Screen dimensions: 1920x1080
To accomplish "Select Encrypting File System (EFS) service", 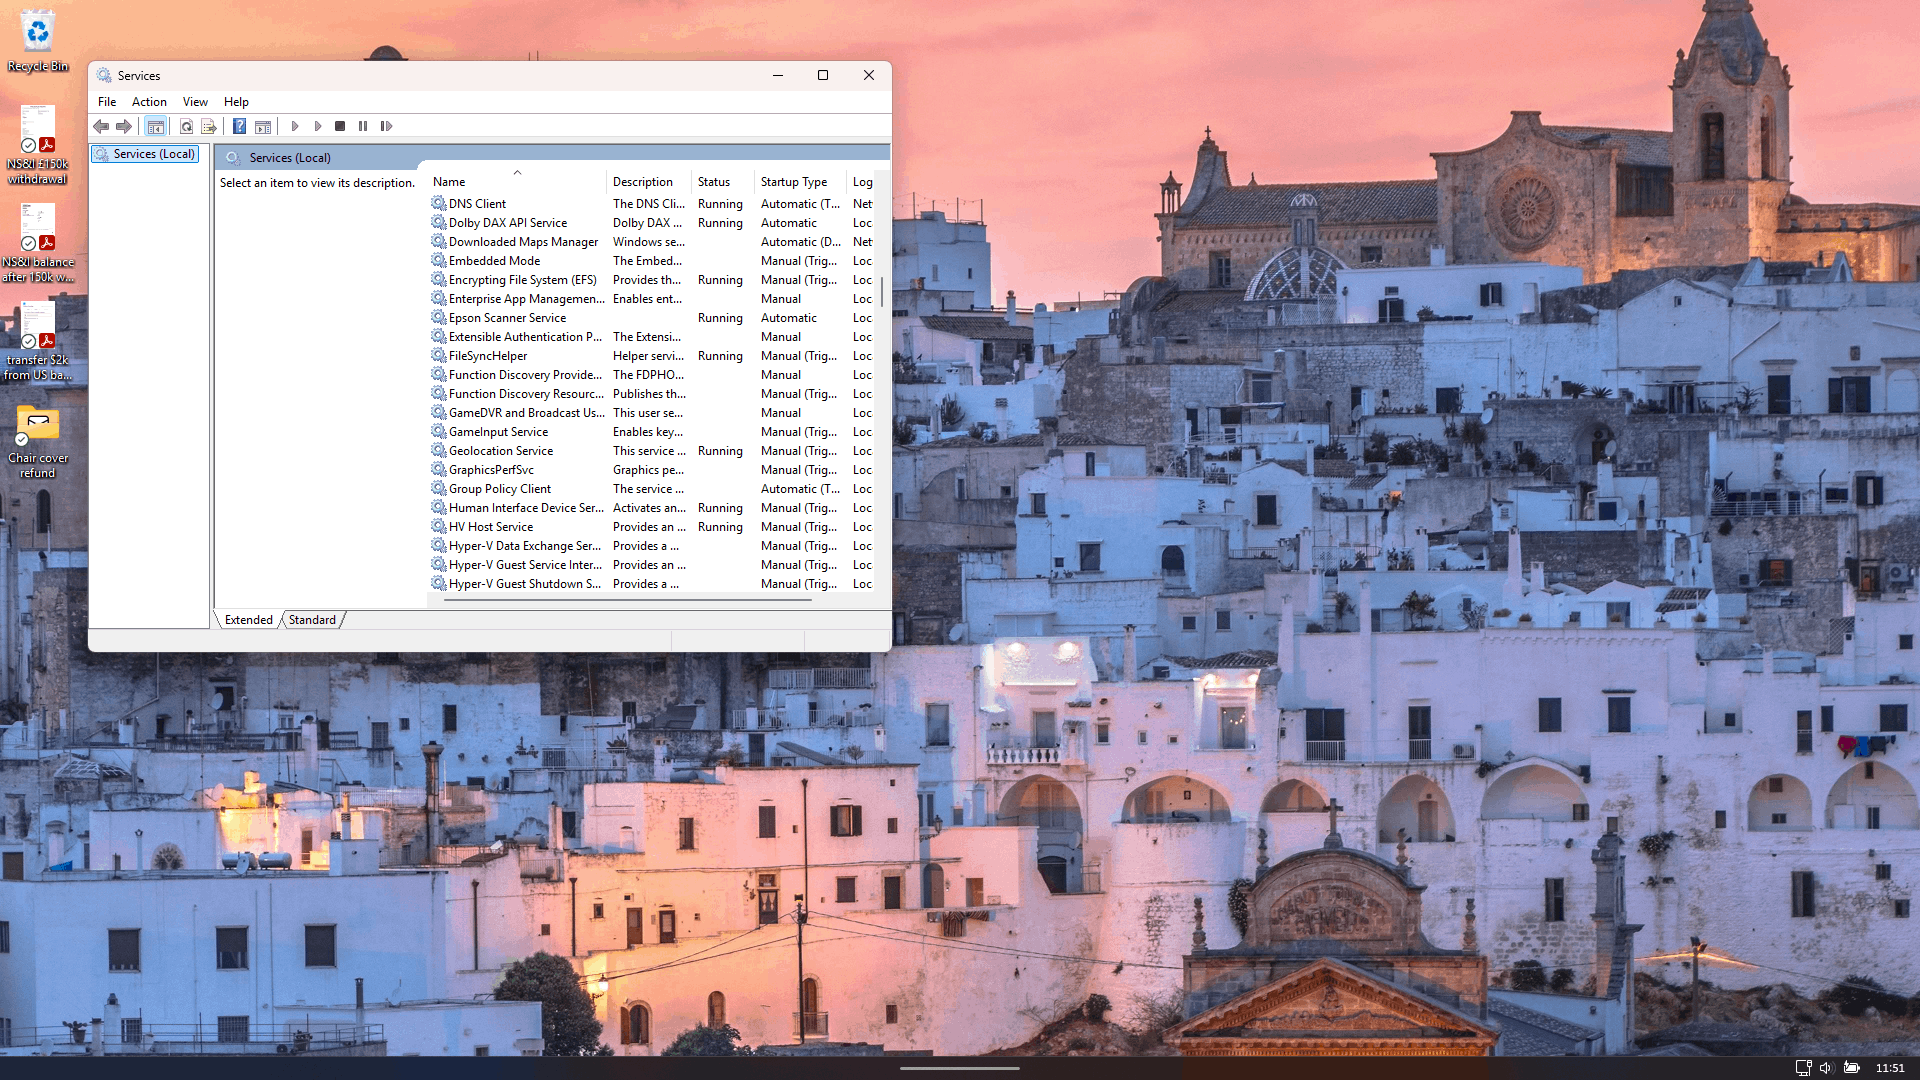I will [x=650, y=280].
